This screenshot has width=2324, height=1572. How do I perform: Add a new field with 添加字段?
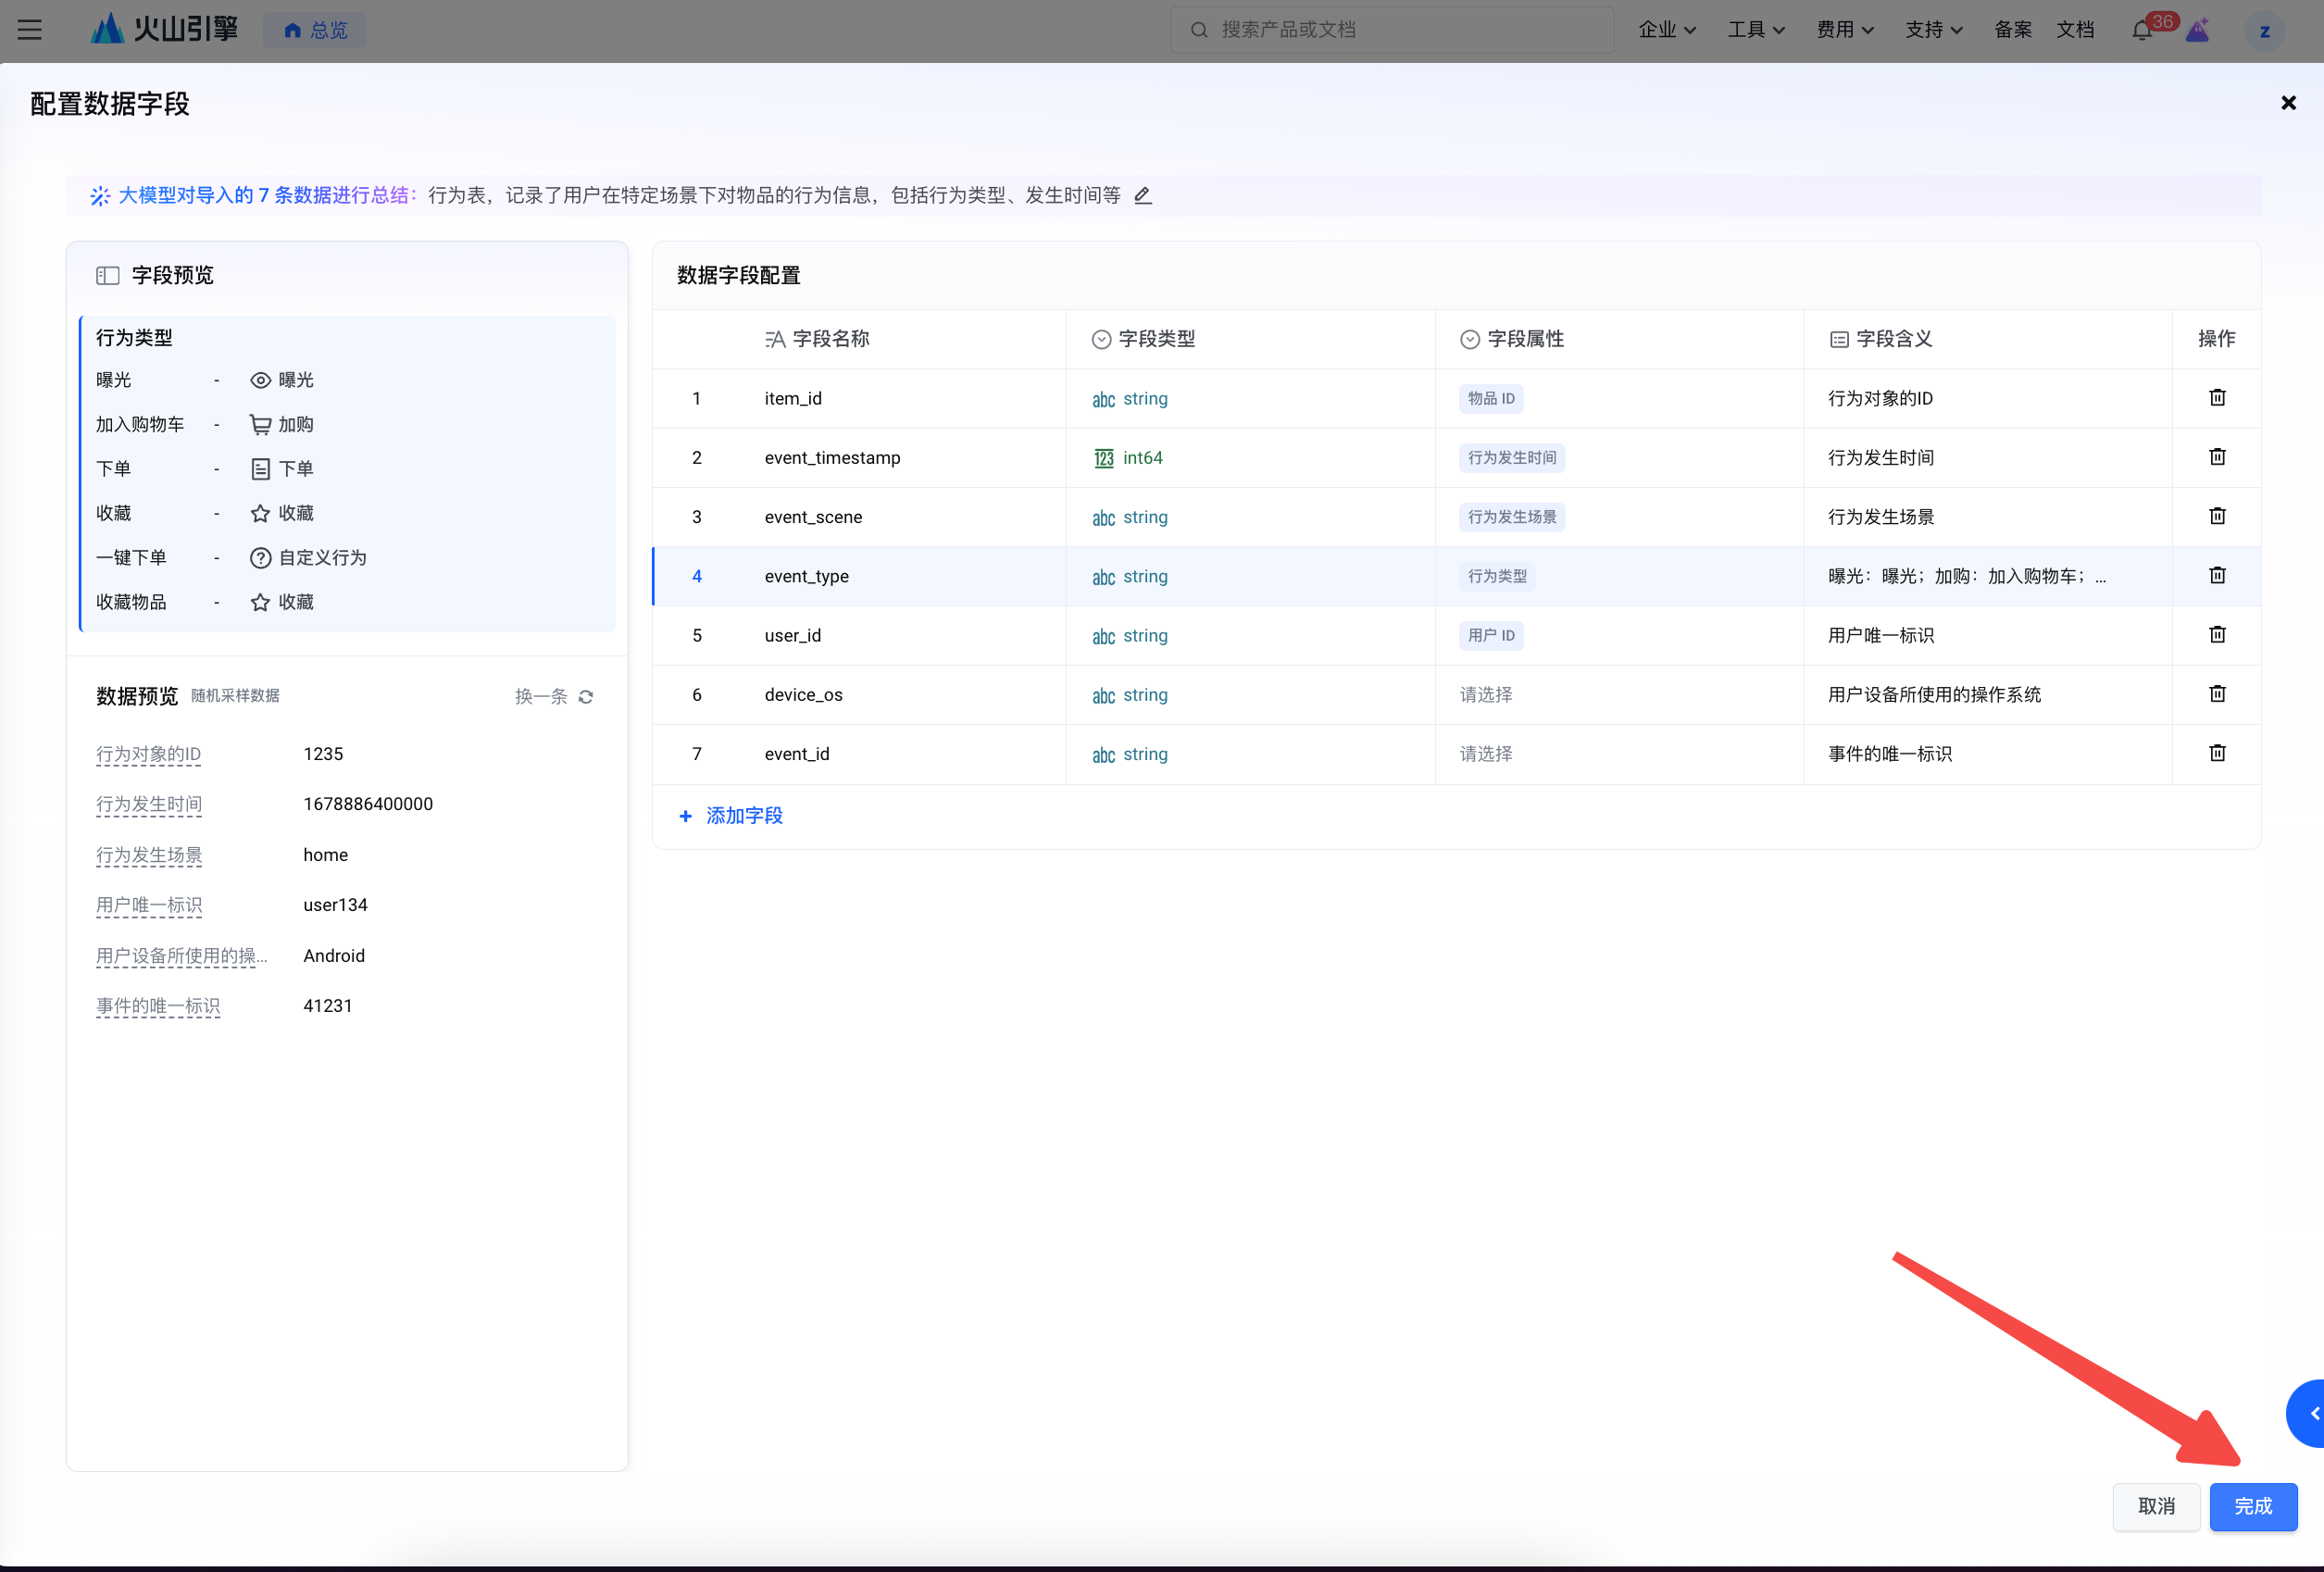click(x=732, y=816)
